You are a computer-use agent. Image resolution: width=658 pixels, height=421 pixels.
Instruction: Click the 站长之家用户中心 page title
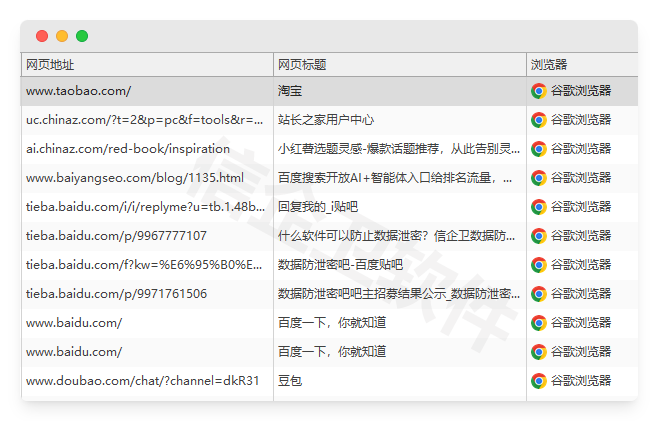(326, 120)
